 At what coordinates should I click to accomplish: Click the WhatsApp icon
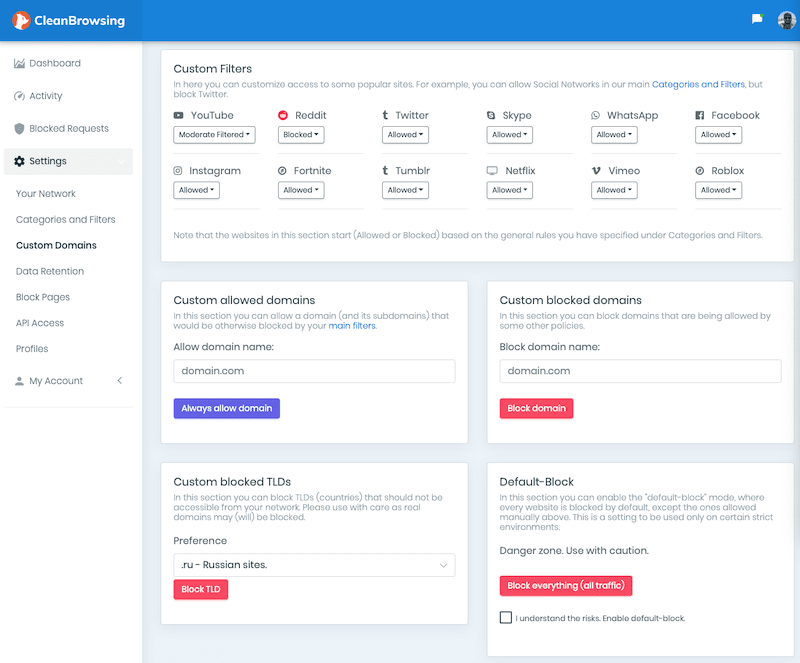(x=595, y=115)
